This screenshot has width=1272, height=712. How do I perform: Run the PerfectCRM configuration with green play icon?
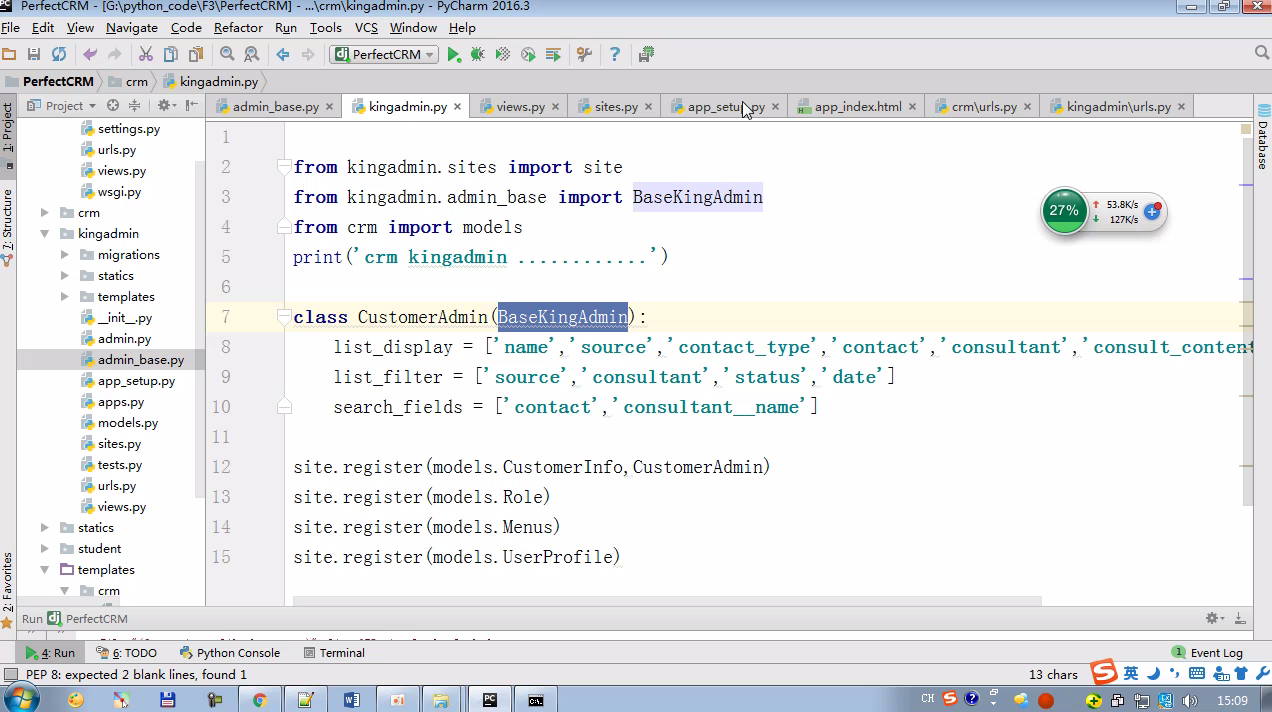coord(454,54)
